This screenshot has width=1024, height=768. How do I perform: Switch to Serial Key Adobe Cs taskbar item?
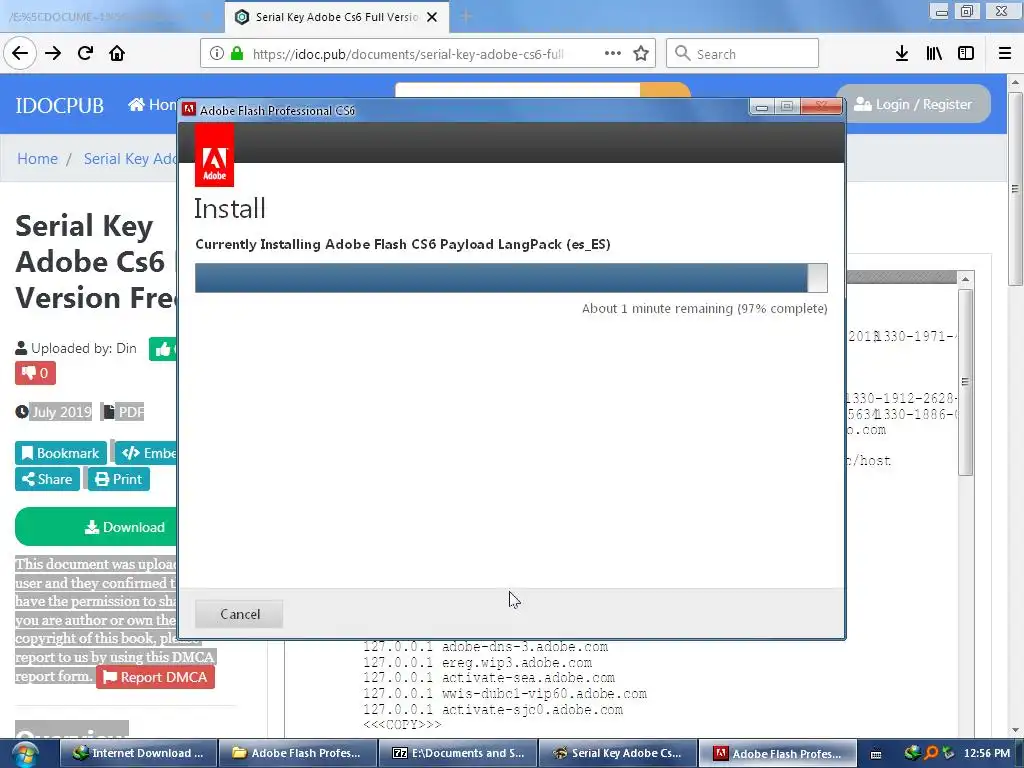pyautogui.click(x=616, y=753)
